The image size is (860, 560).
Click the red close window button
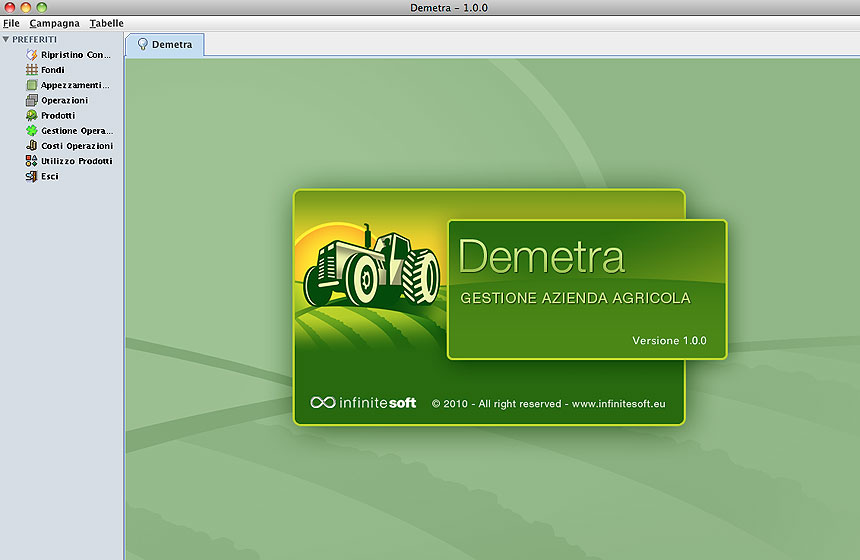point(10,7)
